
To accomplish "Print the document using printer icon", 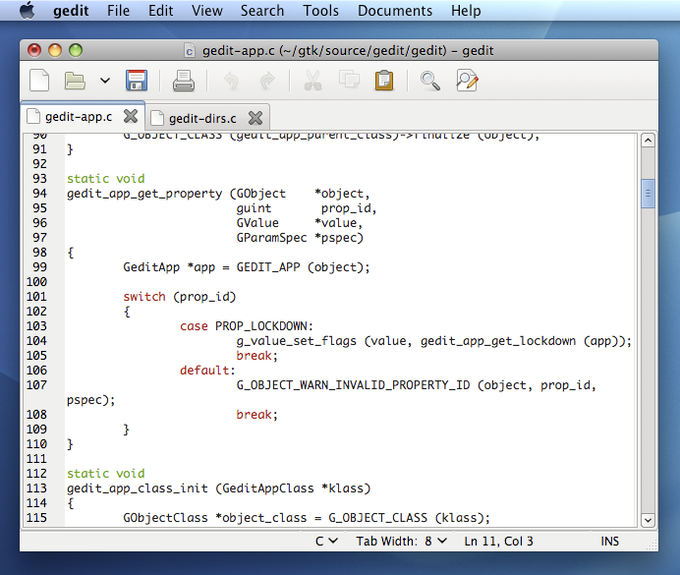I will [x=184, y=81].
